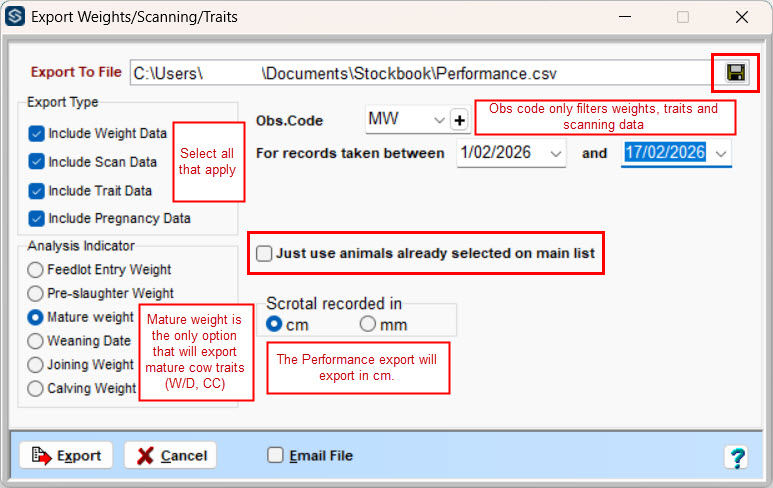773x488 pixels.
Task: Uncheck Include Pregnancy Data
Action: 37,218
